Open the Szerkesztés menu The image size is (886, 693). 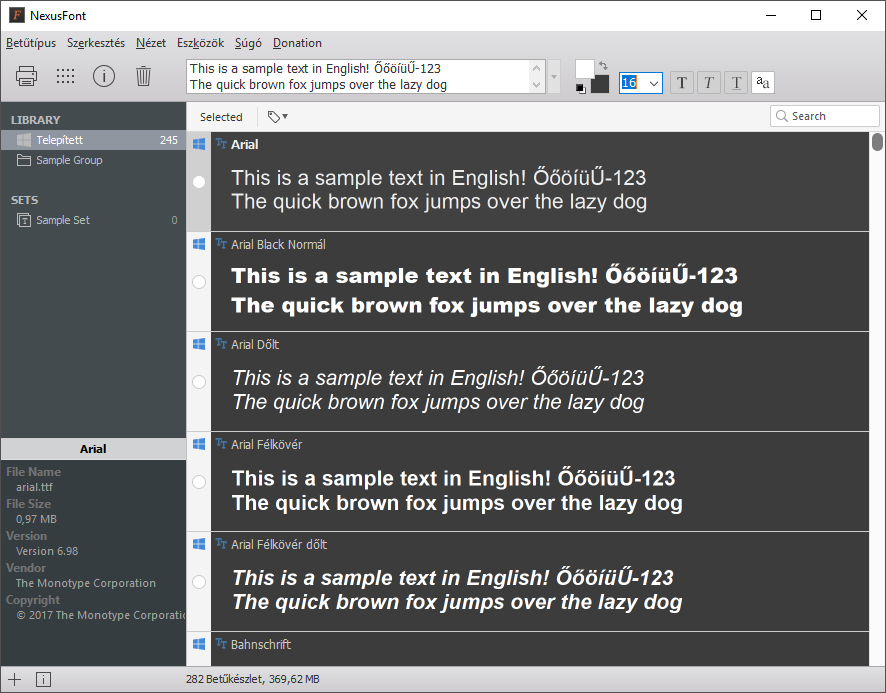pos(96,43)
